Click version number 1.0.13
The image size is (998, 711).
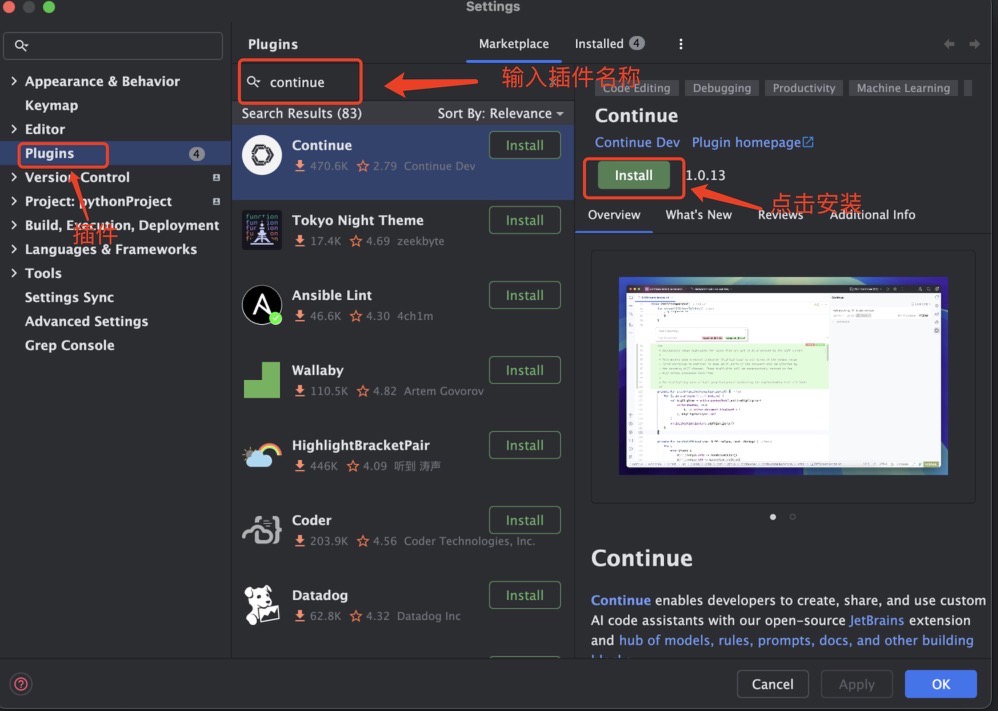click(x=705, y=175)
